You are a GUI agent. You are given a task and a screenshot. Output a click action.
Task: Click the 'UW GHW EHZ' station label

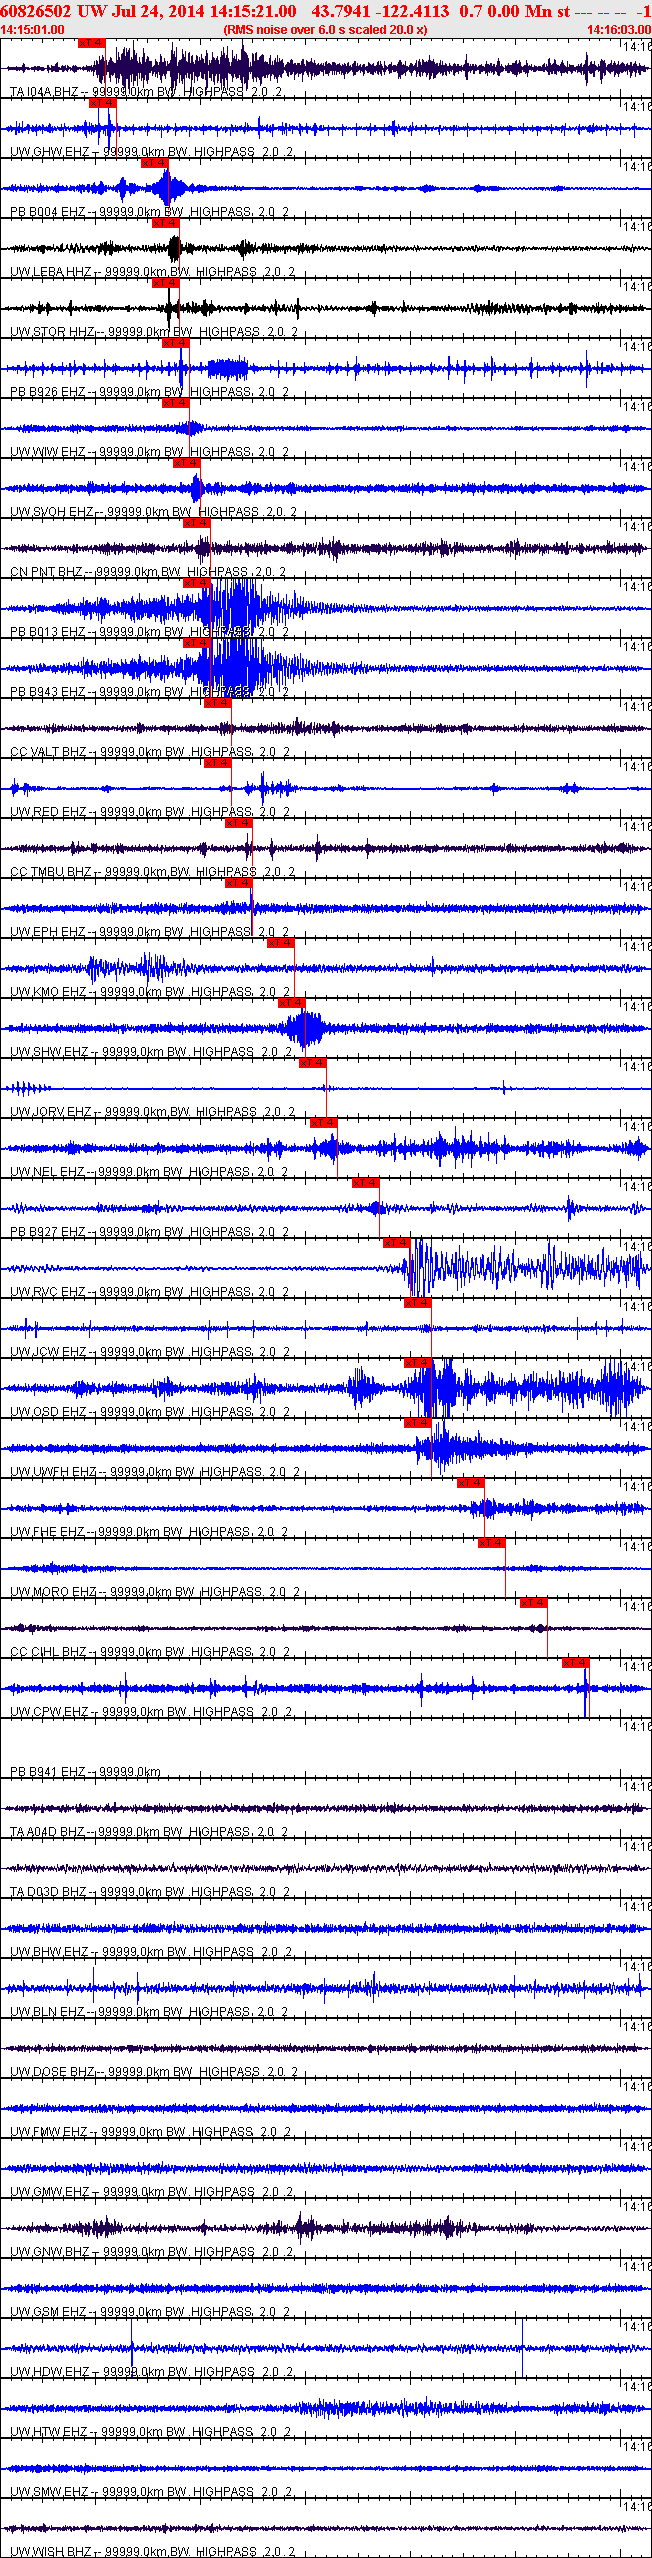pos(49,152)
